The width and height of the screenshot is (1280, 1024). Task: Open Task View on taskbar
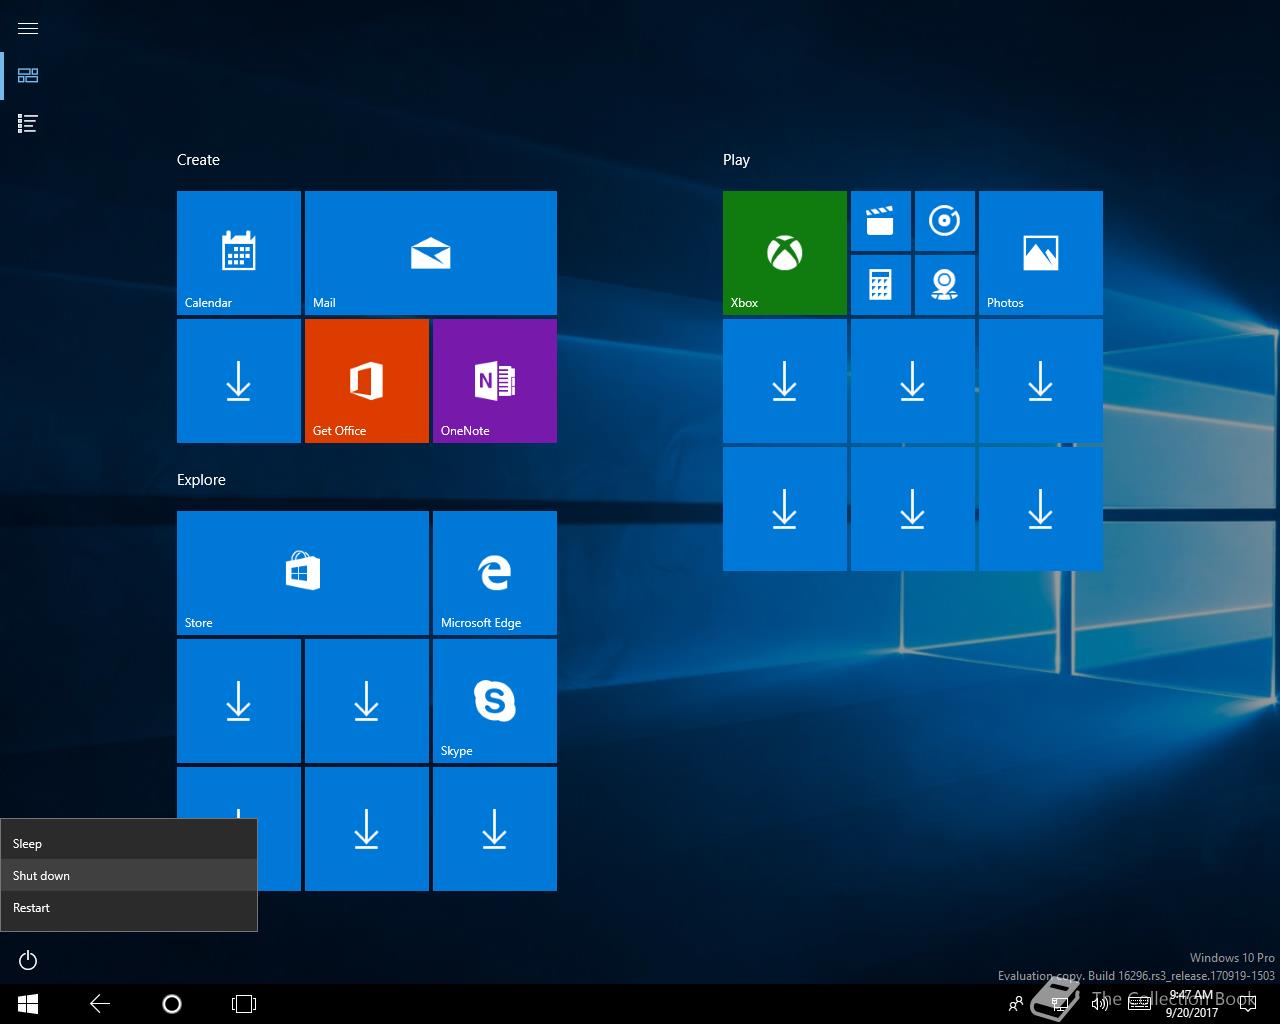point(244,1004)
